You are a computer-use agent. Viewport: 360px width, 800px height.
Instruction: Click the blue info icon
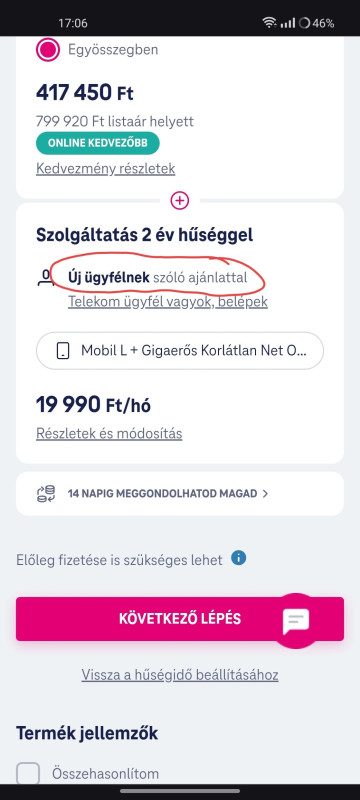click(239, 558)
